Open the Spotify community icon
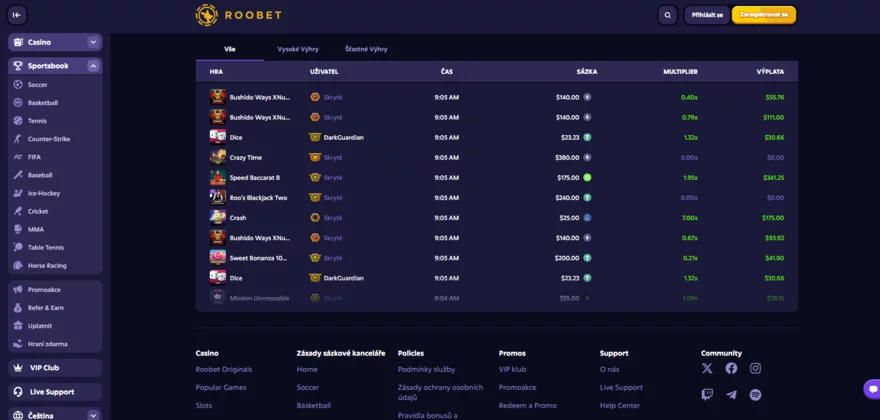Screen dimensions: 880x420 [755, 394]
